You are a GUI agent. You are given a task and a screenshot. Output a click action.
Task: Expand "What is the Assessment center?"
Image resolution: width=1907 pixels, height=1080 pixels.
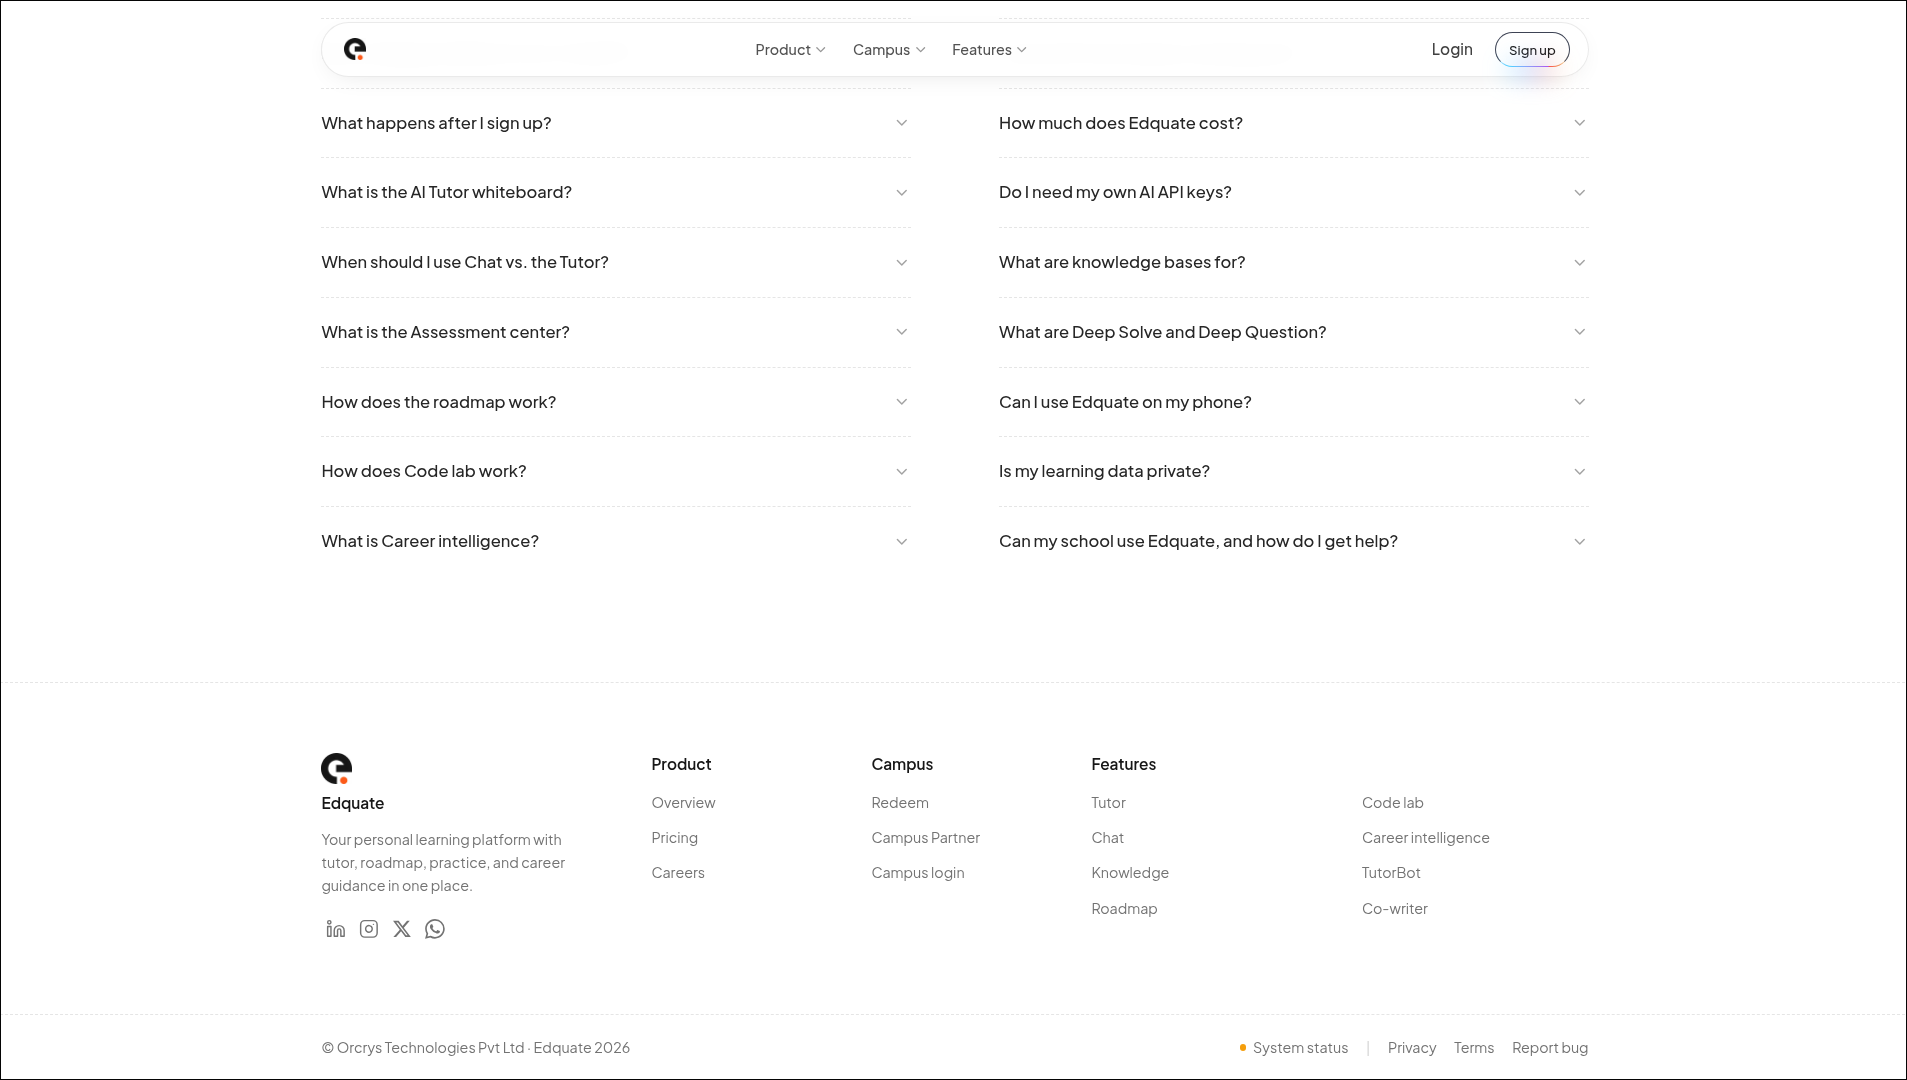tap(616, 332)
